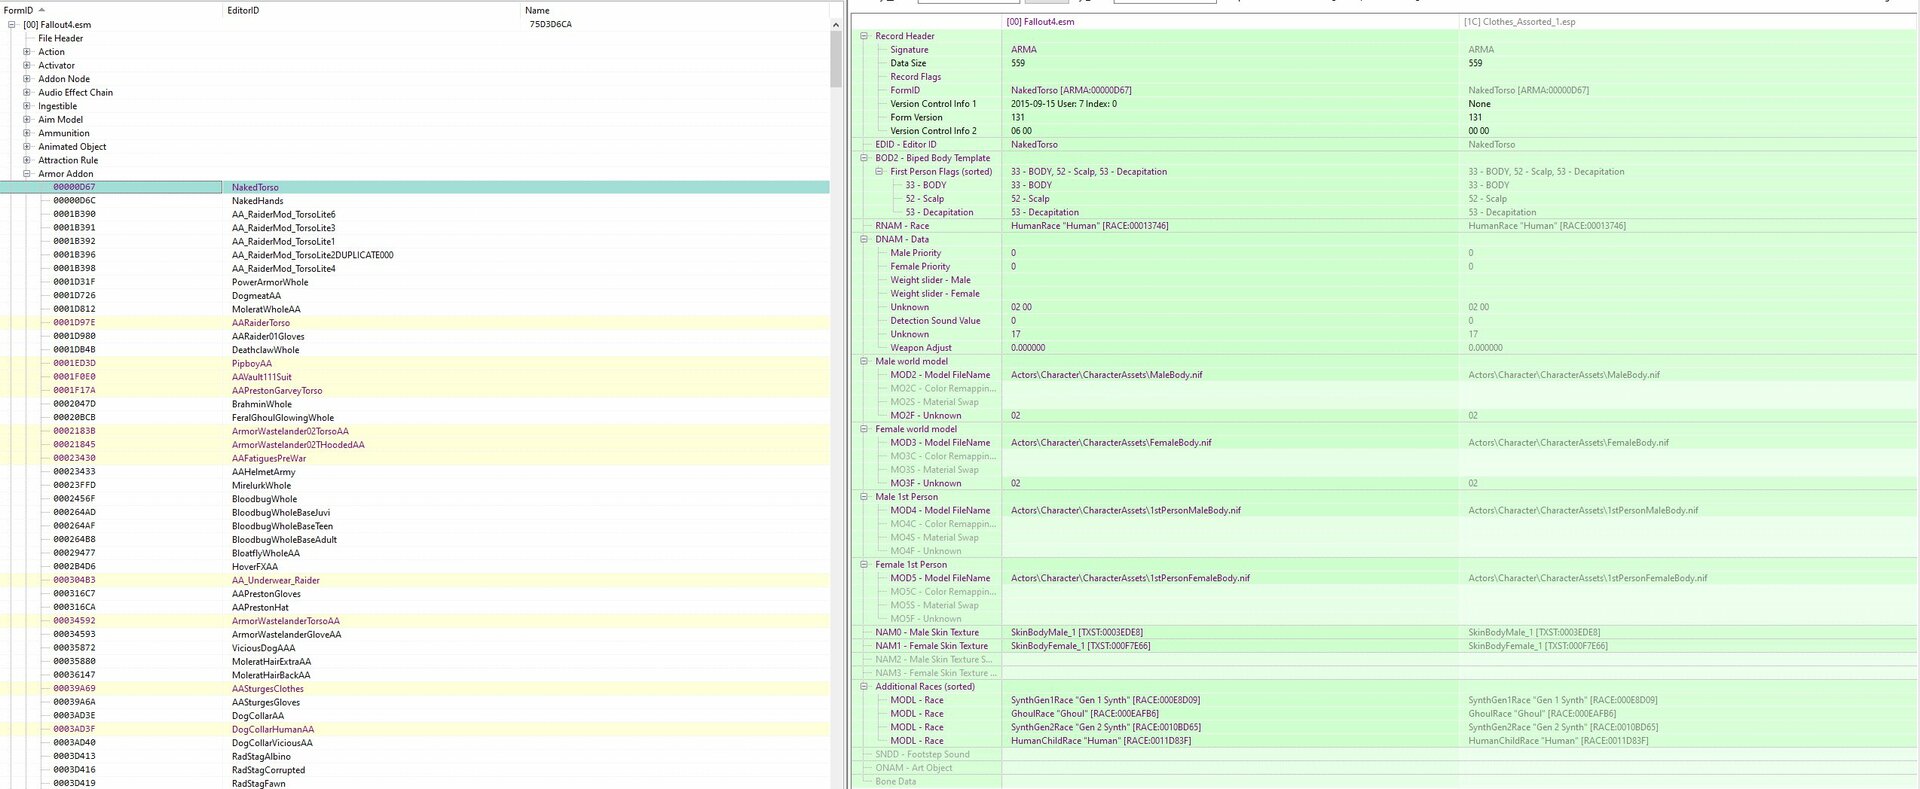
Task: Expand the Addon Node group
Action: tap(27, 79)
